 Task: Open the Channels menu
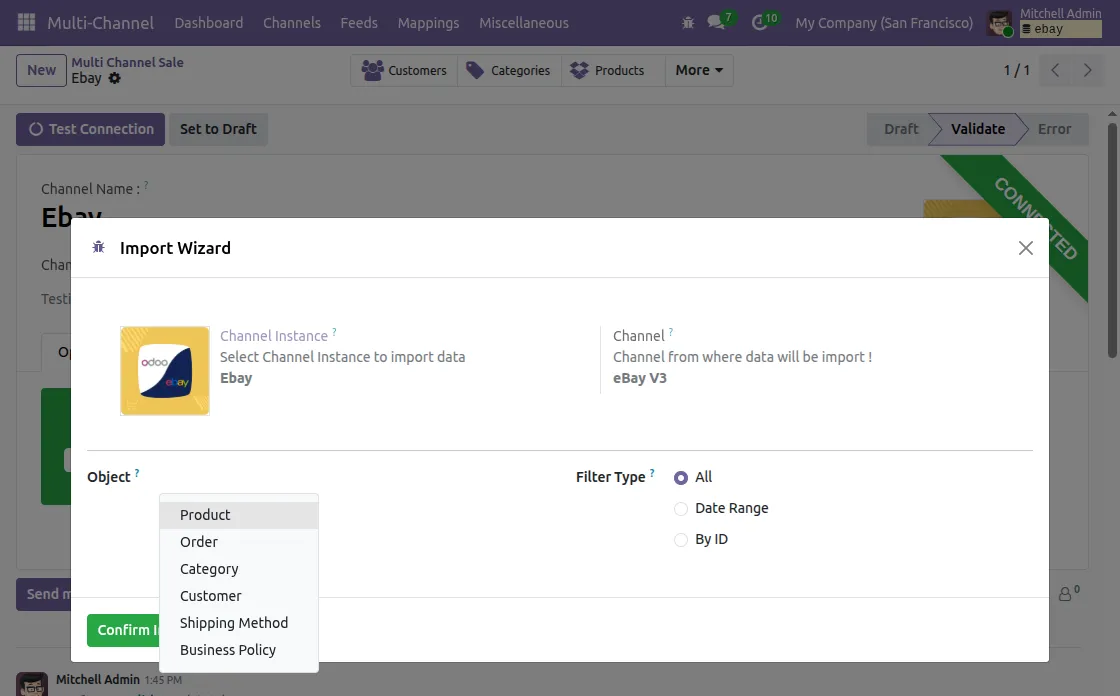[x=291, y=23]
